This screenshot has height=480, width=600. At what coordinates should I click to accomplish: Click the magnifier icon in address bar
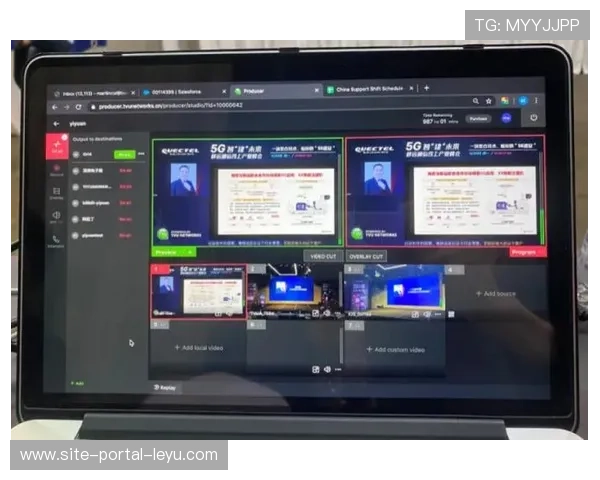(476, 101)
